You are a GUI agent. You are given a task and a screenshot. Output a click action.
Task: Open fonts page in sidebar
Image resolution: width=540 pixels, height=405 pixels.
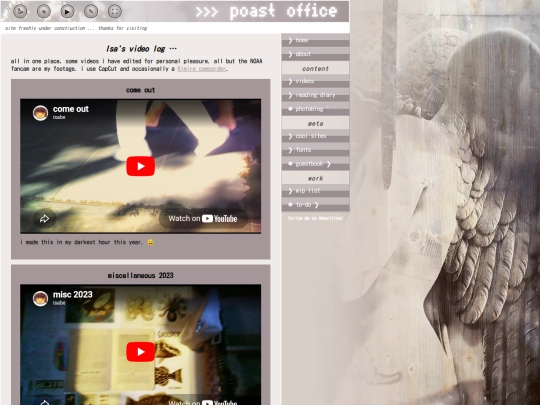tap(315, 149)
